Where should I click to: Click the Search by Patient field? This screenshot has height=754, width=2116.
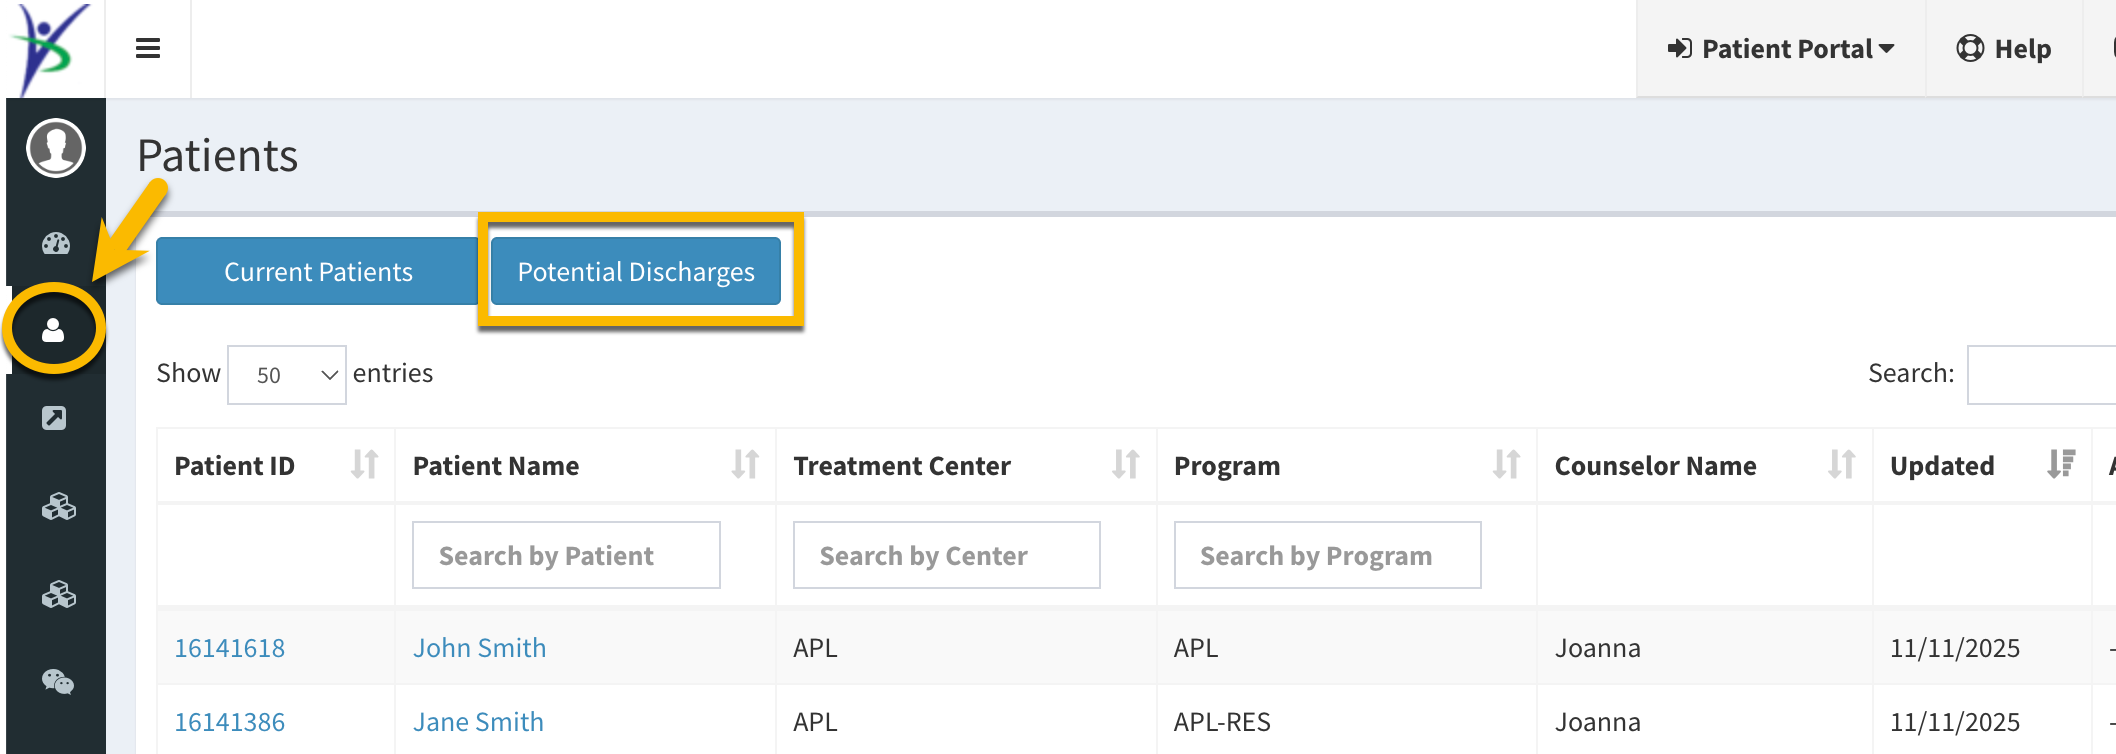point(566,555)
